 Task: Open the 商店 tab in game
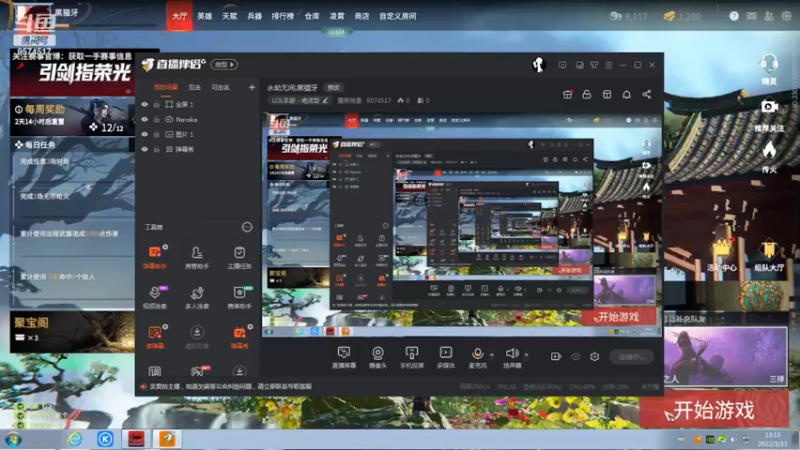coord(362,16)
